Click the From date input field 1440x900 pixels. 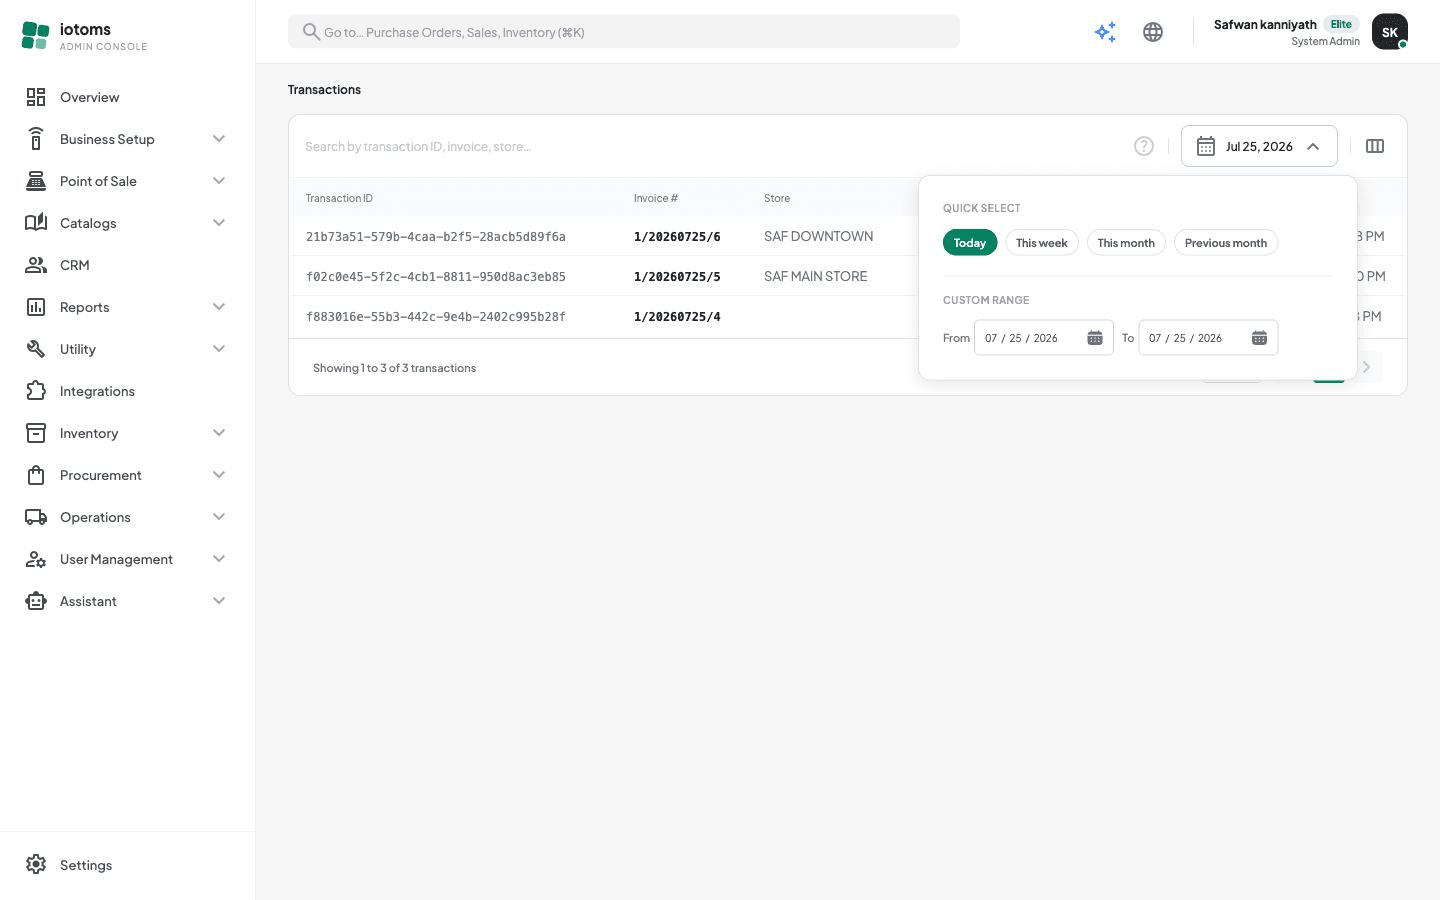pos(1044,338)
